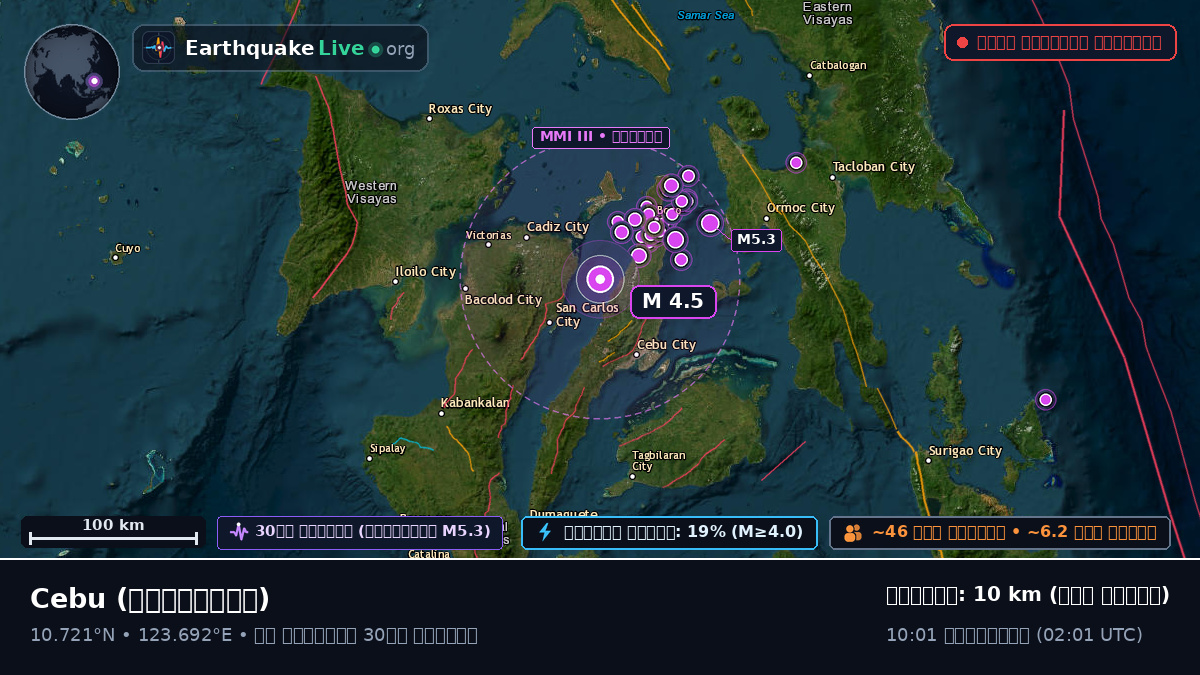Click the Catbalogan label
This screenshot has width=1200, height=675.
(838, 66)
